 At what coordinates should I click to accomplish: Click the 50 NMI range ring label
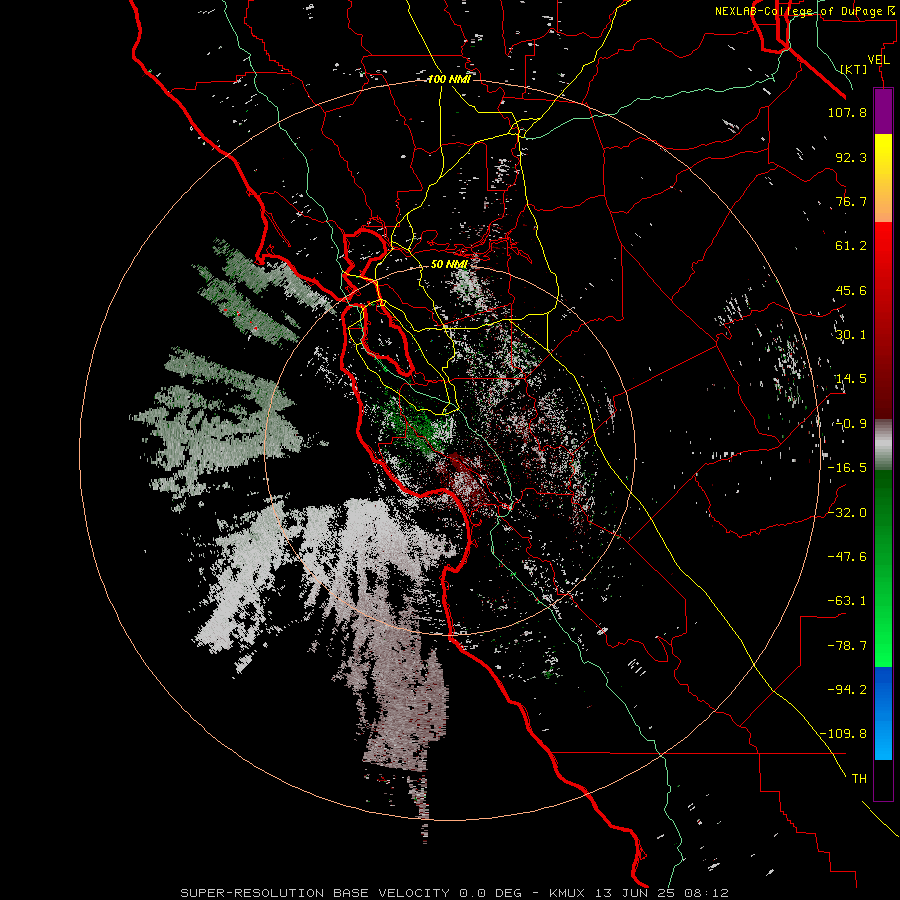[449, 264]
